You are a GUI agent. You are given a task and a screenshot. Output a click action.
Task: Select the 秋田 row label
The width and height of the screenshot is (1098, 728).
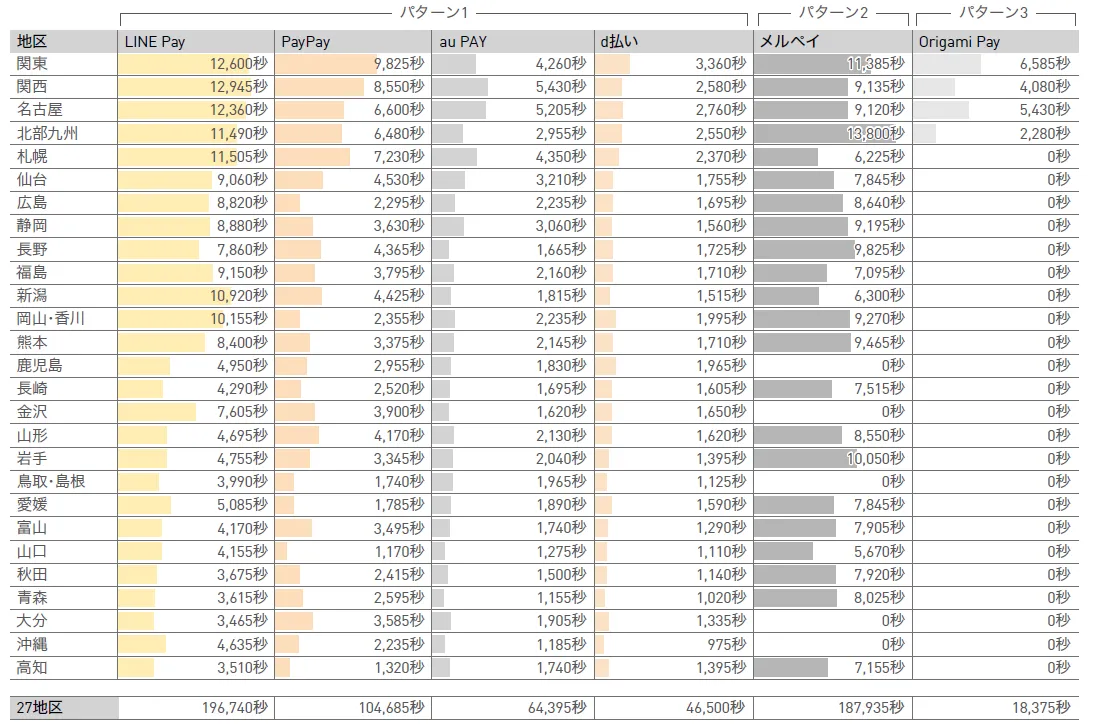pos(32,575)
